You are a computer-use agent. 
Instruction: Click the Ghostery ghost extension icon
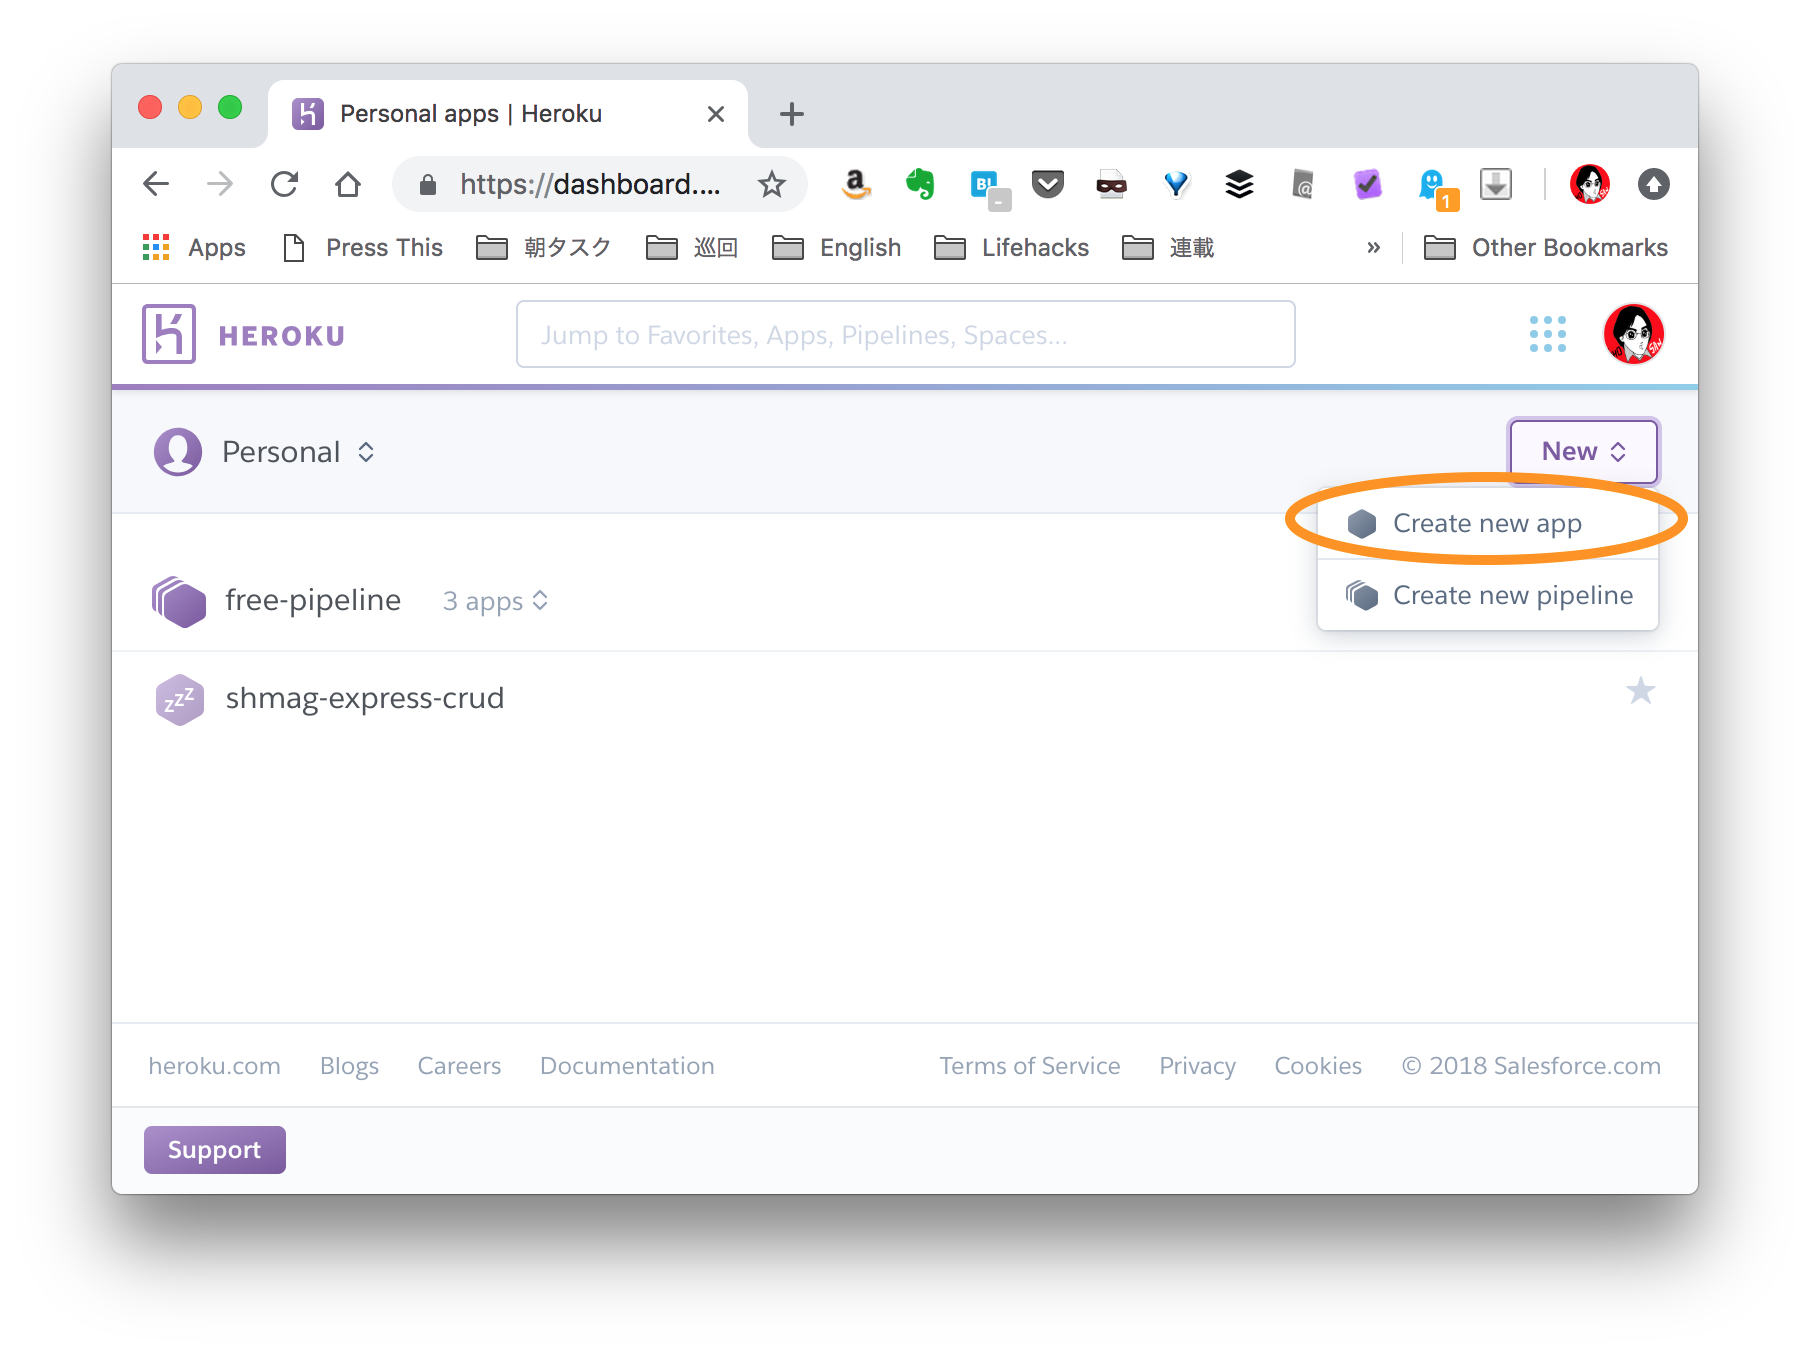(x=1437, y=188)
